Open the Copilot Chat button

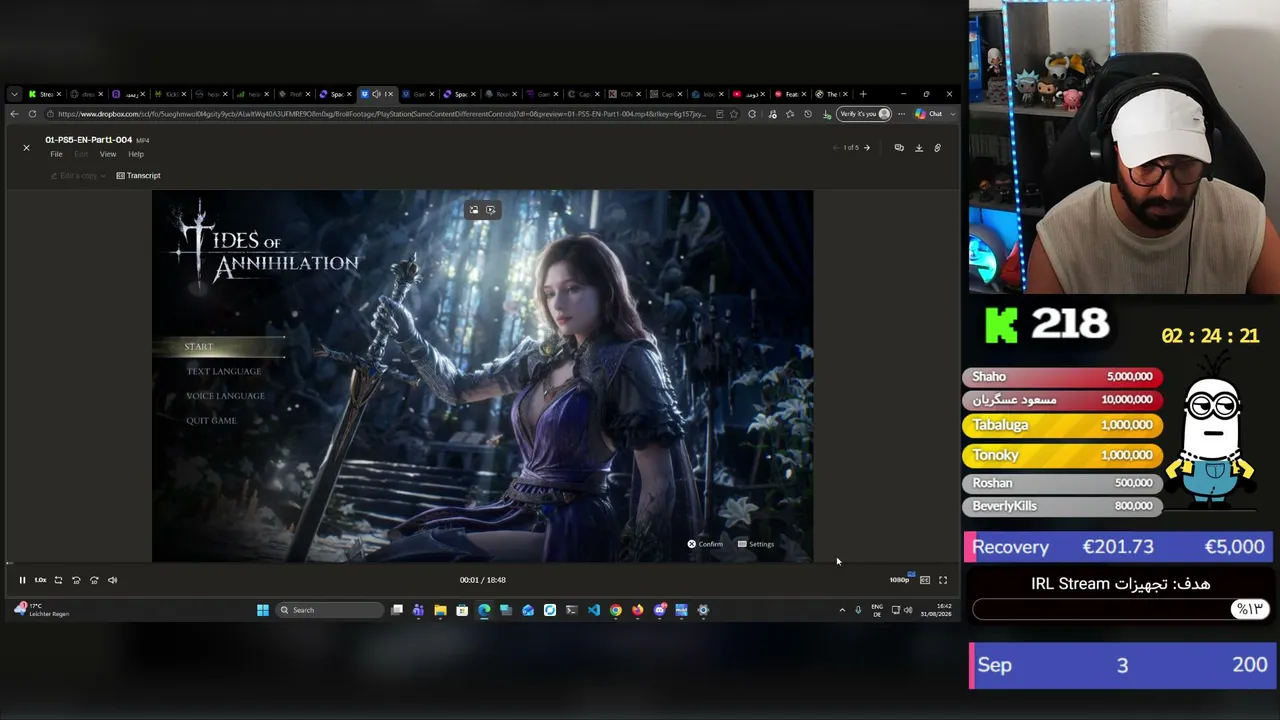pyautogui.click(x=929, y=114)
